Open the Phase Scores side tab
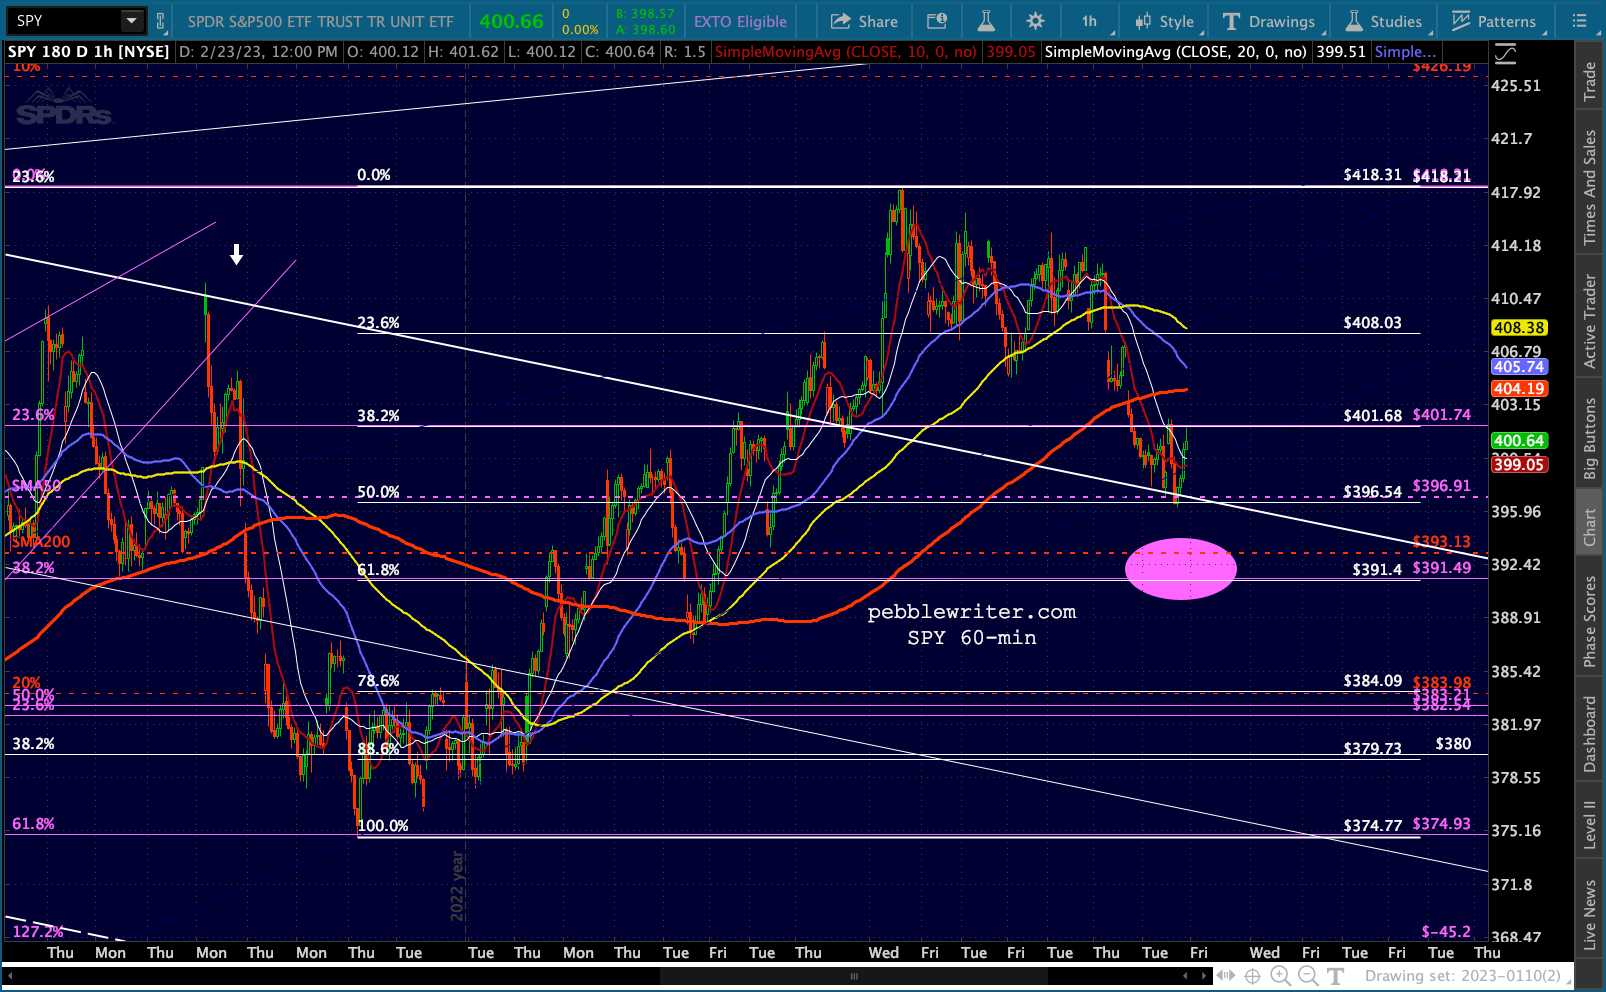This screenshot has width=1606, height=992. pos(1590,621)
